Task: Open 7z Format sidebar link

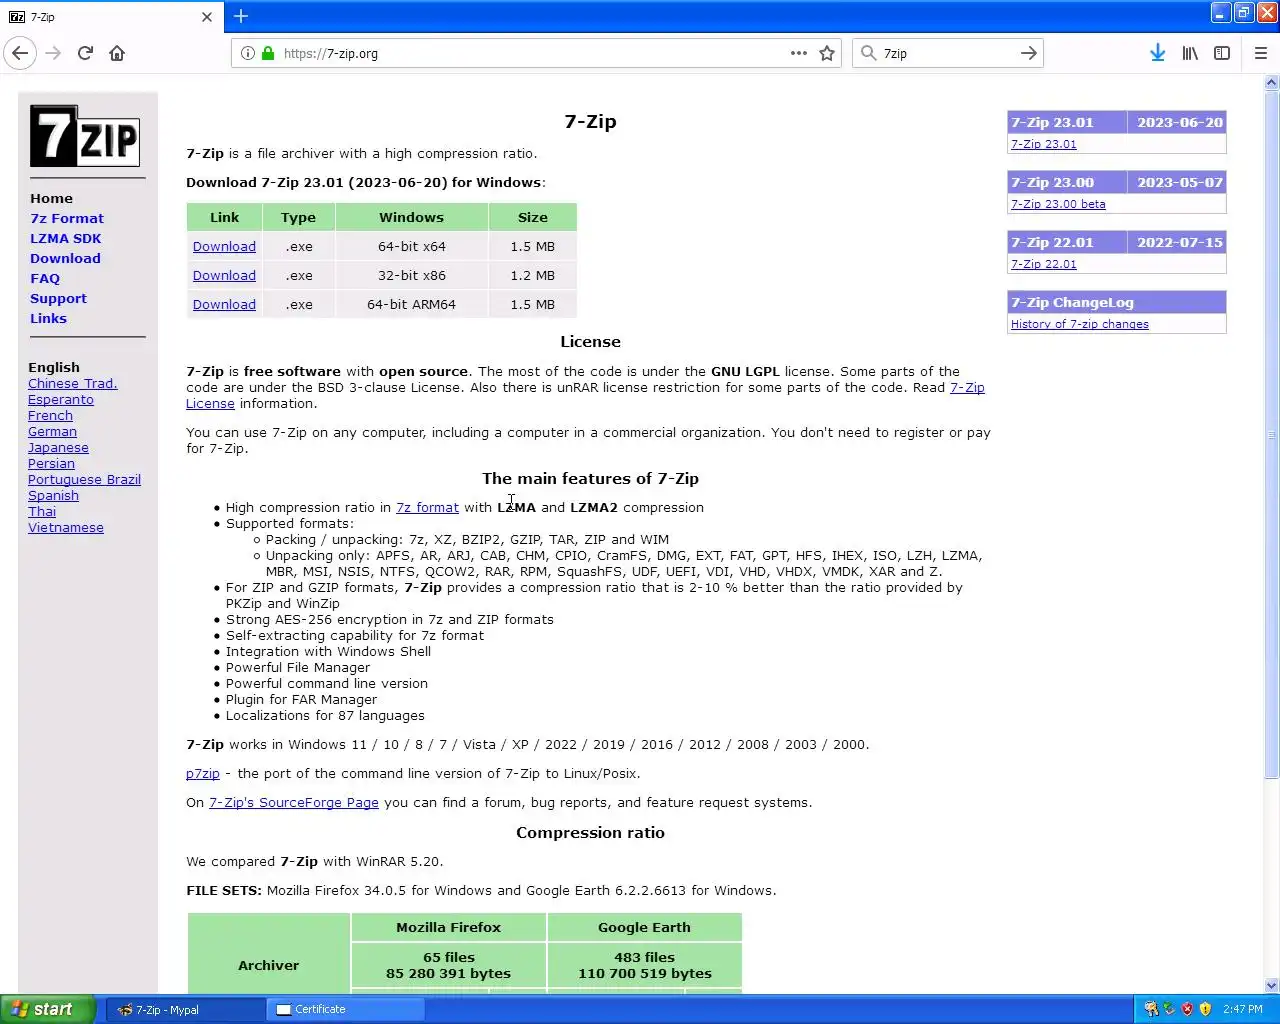Action: tap(67, 218)
